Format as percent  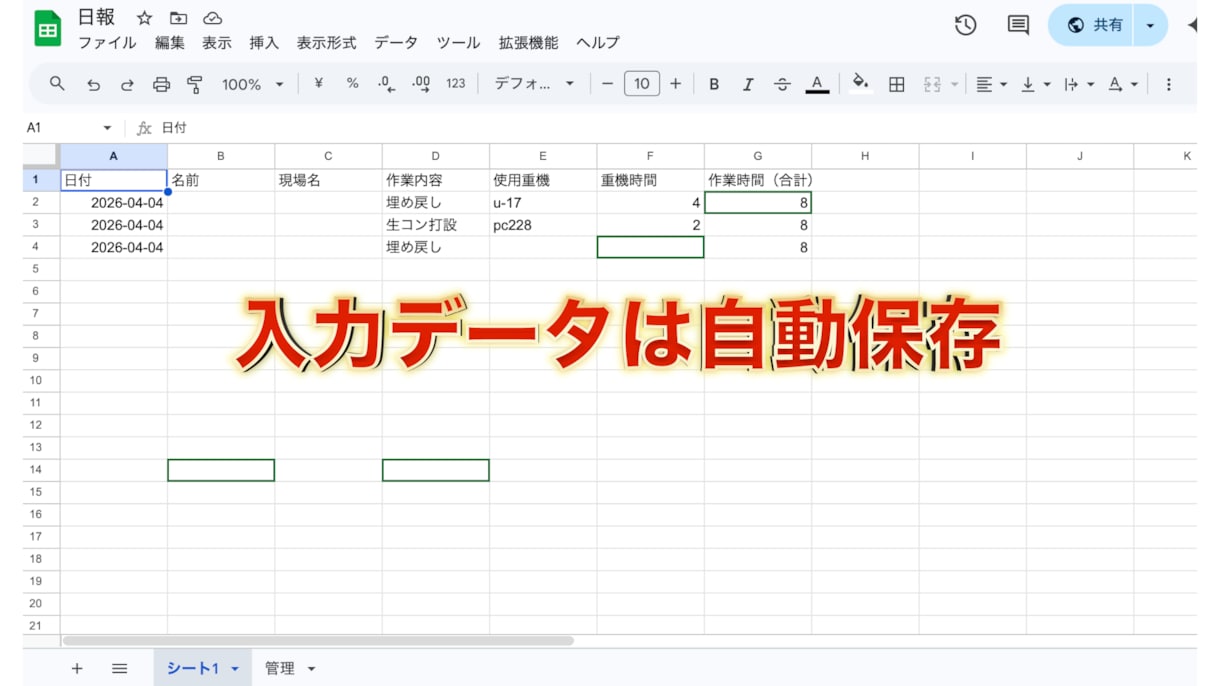click(352, 84)
